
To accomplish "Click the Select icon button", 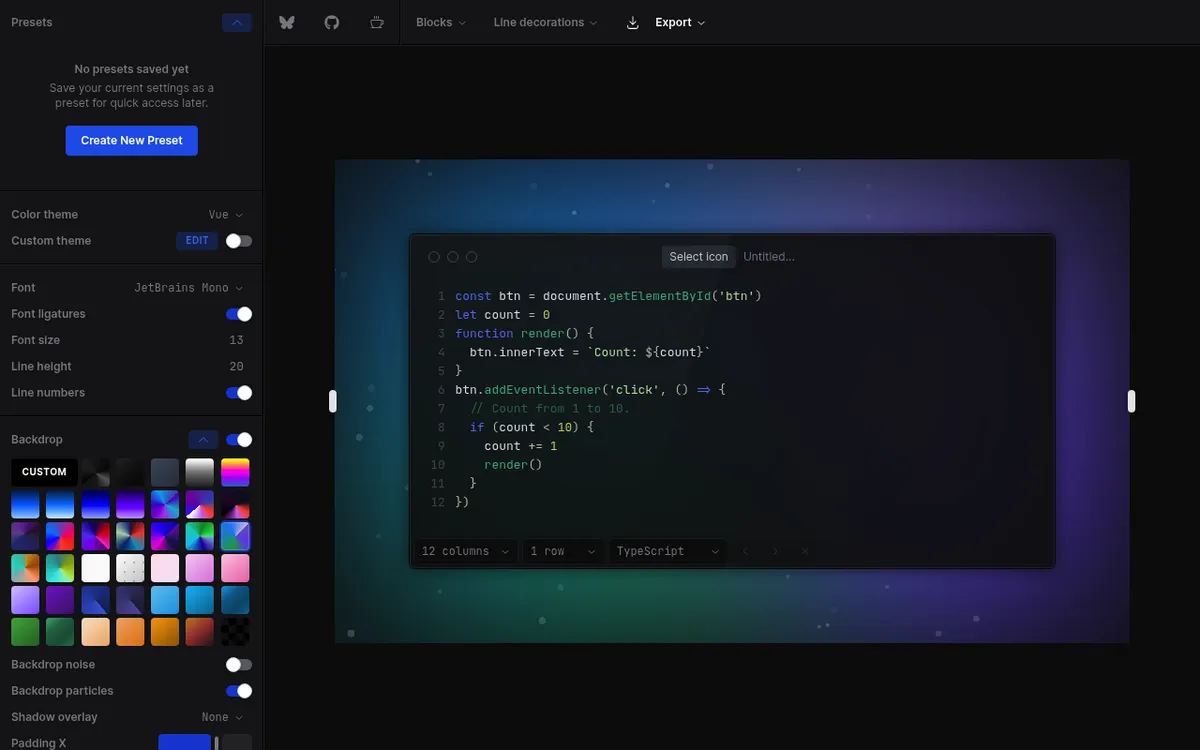I will pos(699,257).
